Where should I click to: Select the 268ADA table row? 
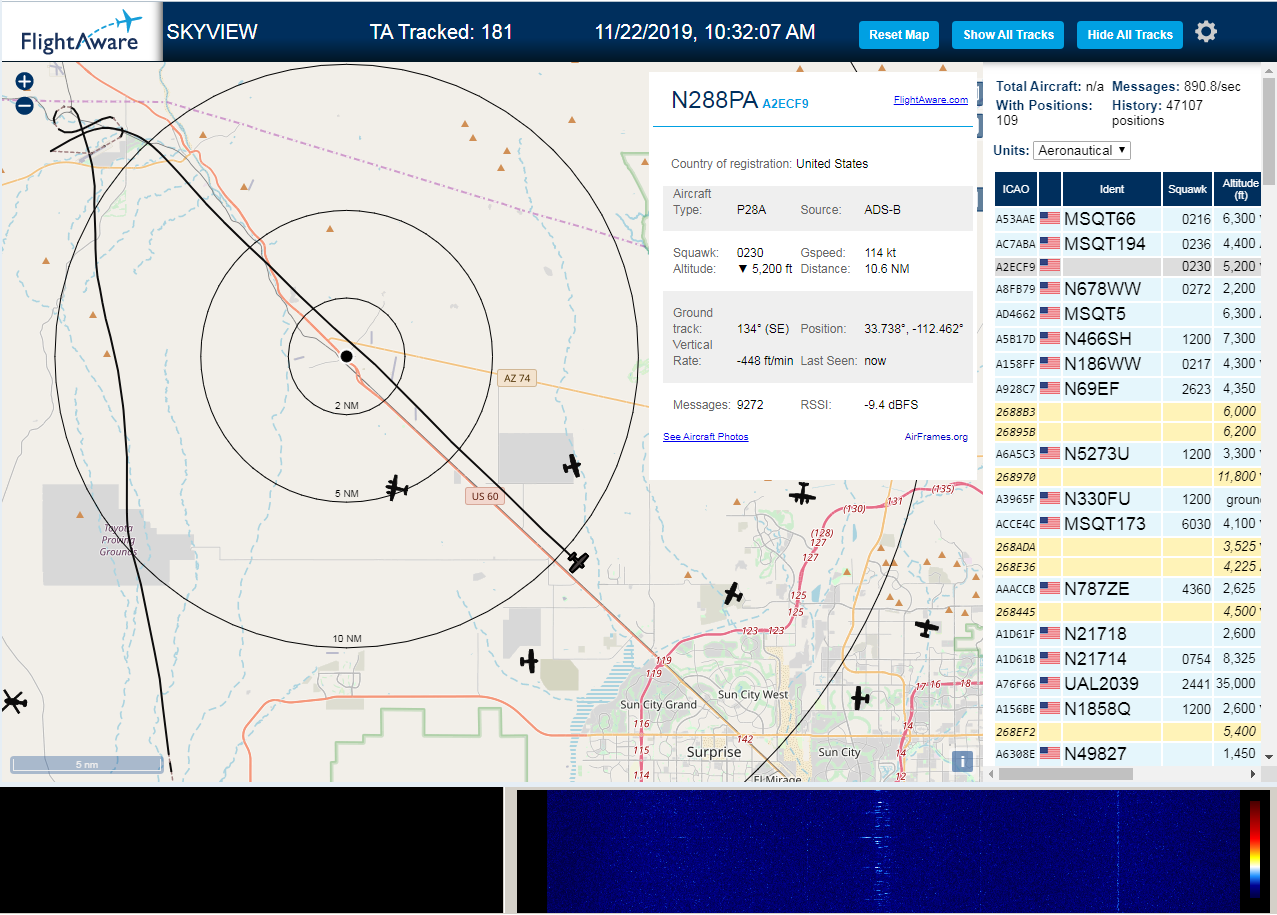1128,546
